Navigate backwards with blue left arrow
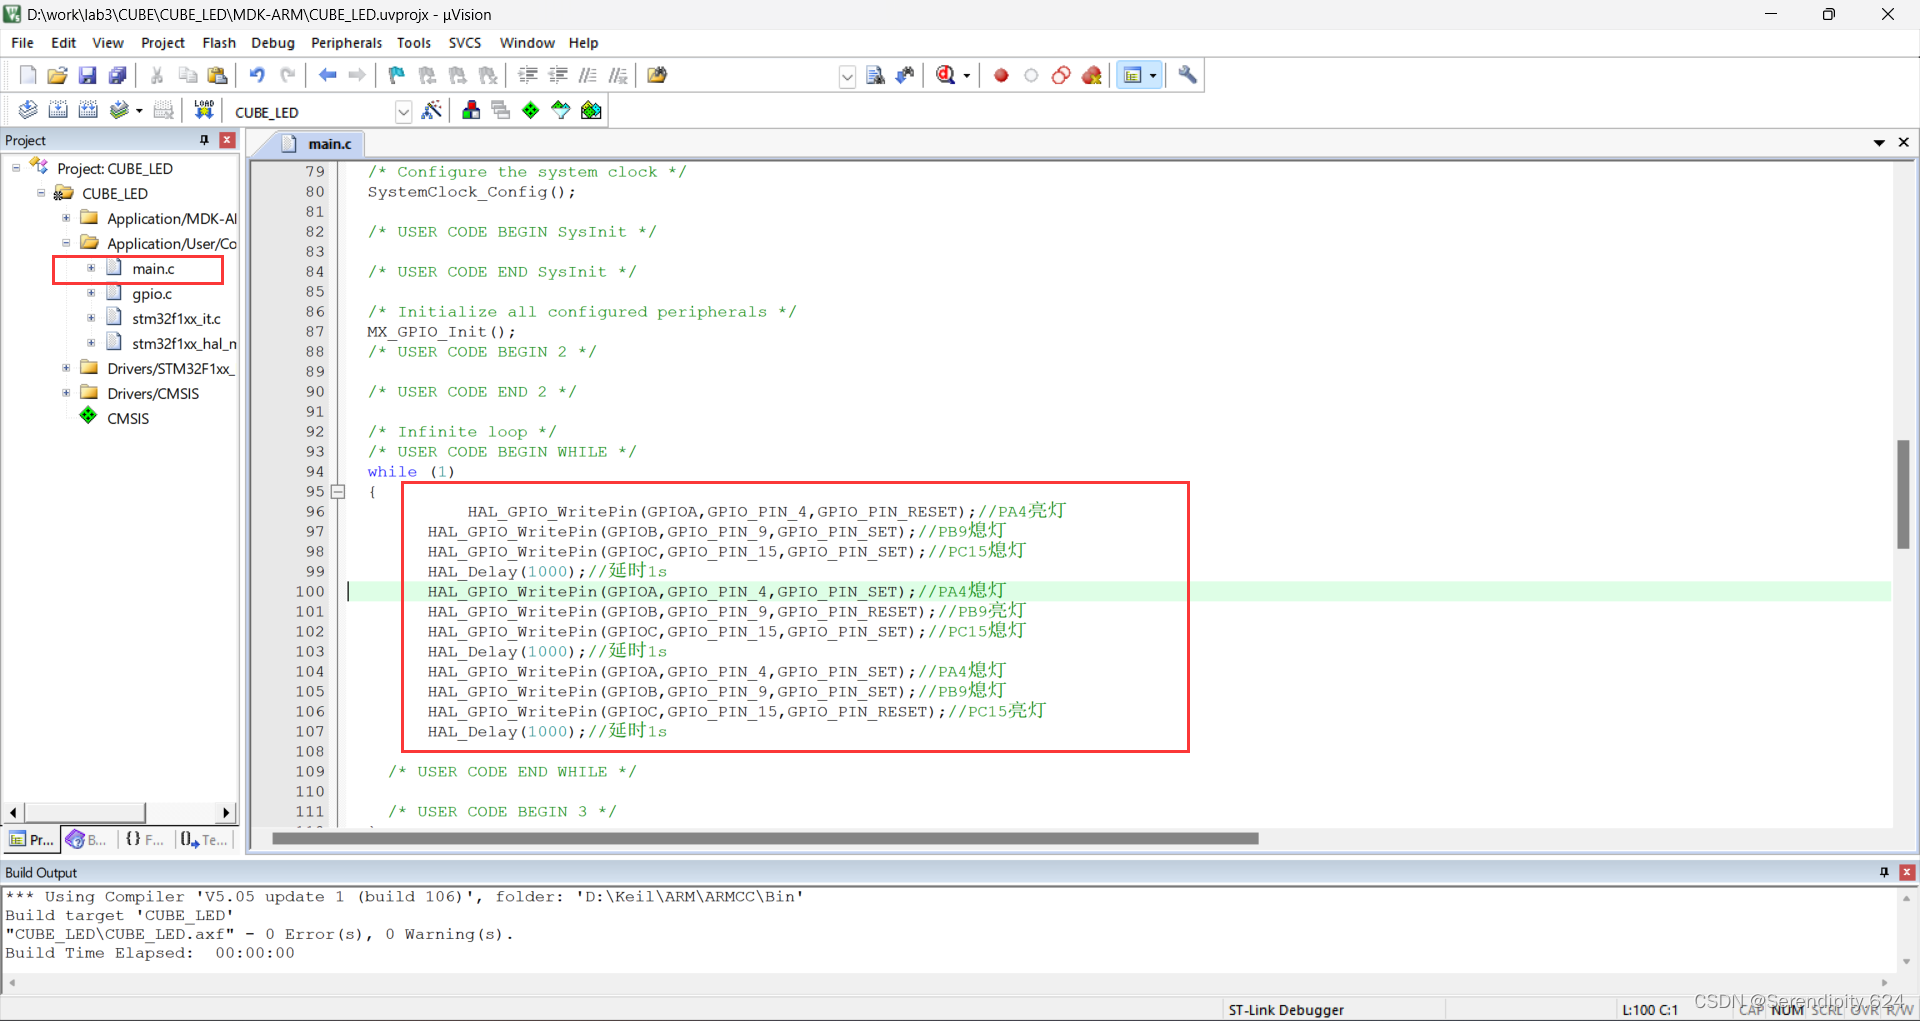 click(x=327, y=75)
